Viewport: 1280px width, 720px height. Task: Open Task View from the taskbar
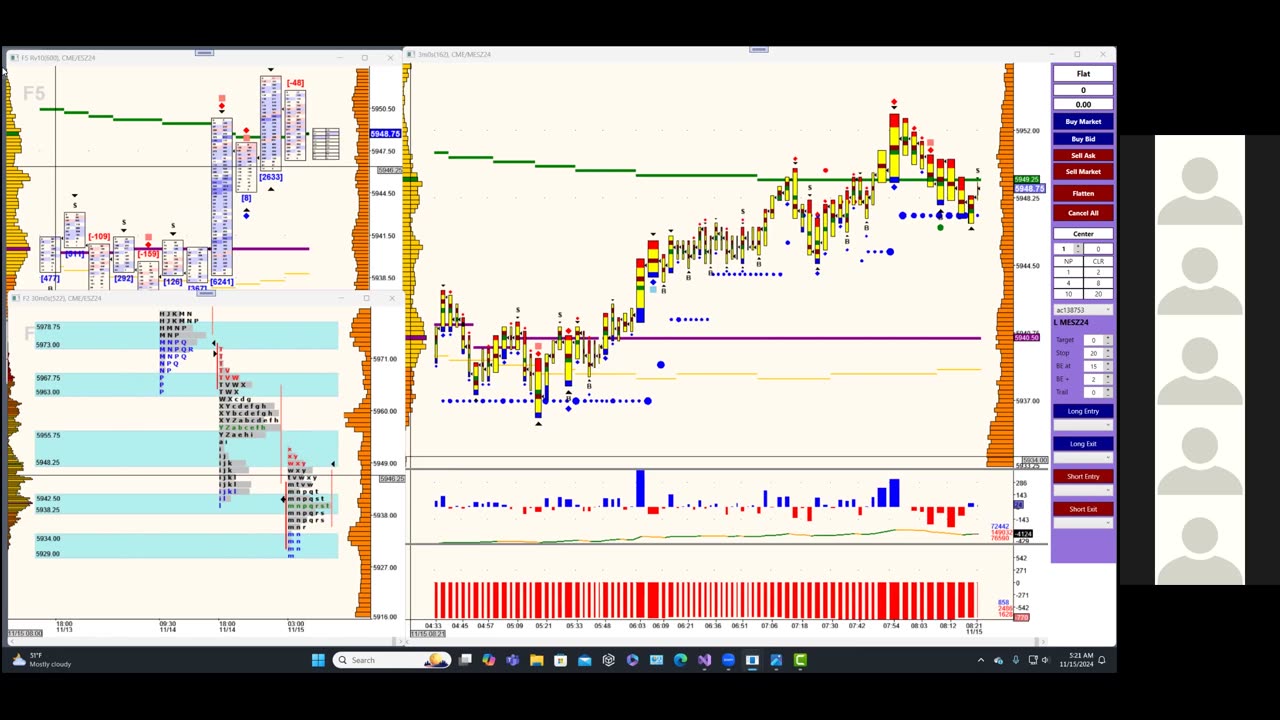pos(465,660)
